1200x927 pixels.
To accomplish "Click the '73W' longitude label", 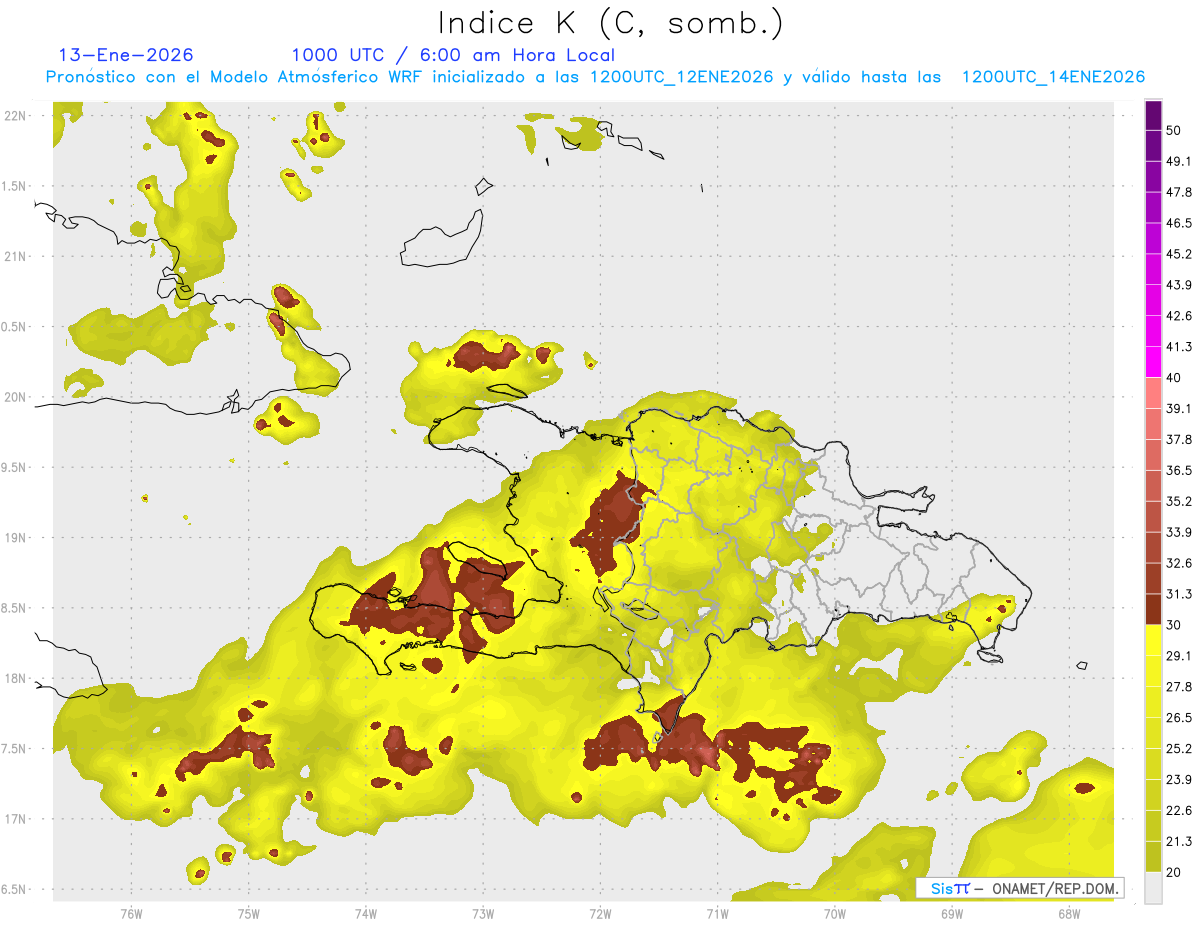I will pos(483,914).
